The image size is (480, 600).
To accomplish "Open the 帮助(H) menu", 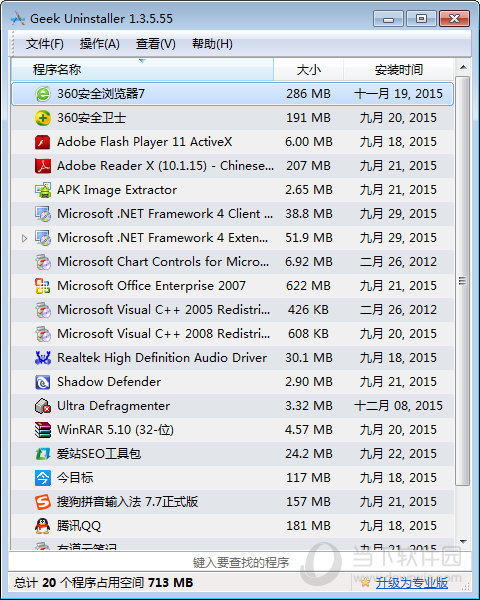I will (x=212, y=44).
